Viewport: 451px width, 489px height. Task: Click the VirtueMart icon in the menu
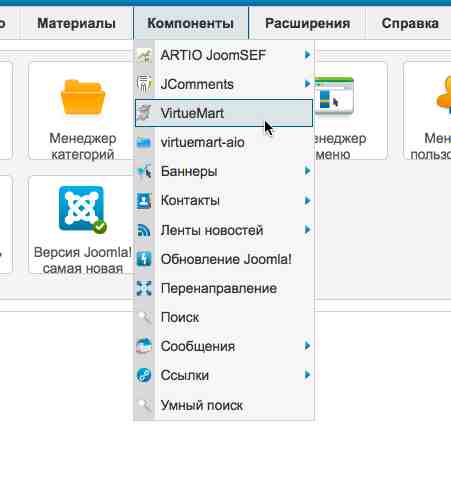pos(144,113)
